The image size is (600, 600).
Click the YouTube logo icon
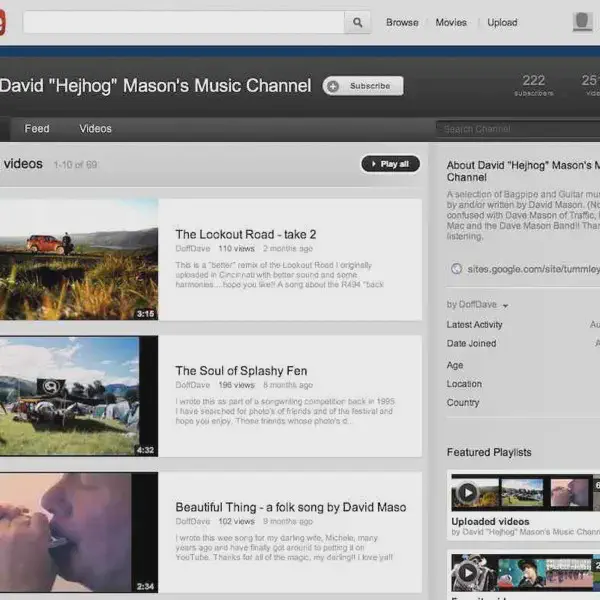click(x=2, y=22)
